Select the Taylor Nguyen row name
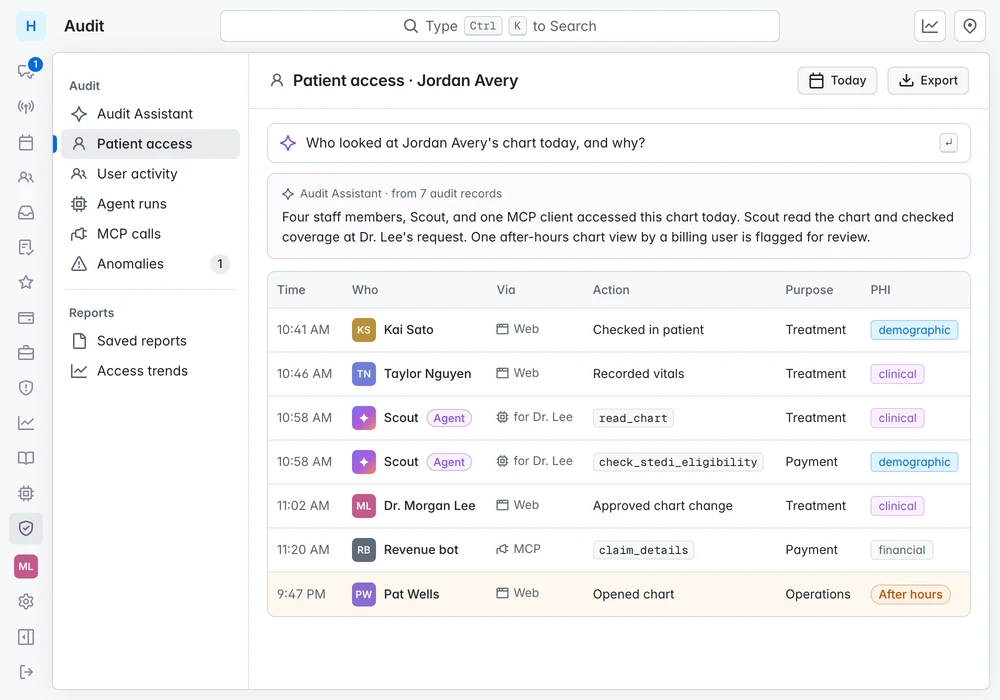Viewport: 1000px width, 700px height. pyautogui.click(x=427, y=374)
